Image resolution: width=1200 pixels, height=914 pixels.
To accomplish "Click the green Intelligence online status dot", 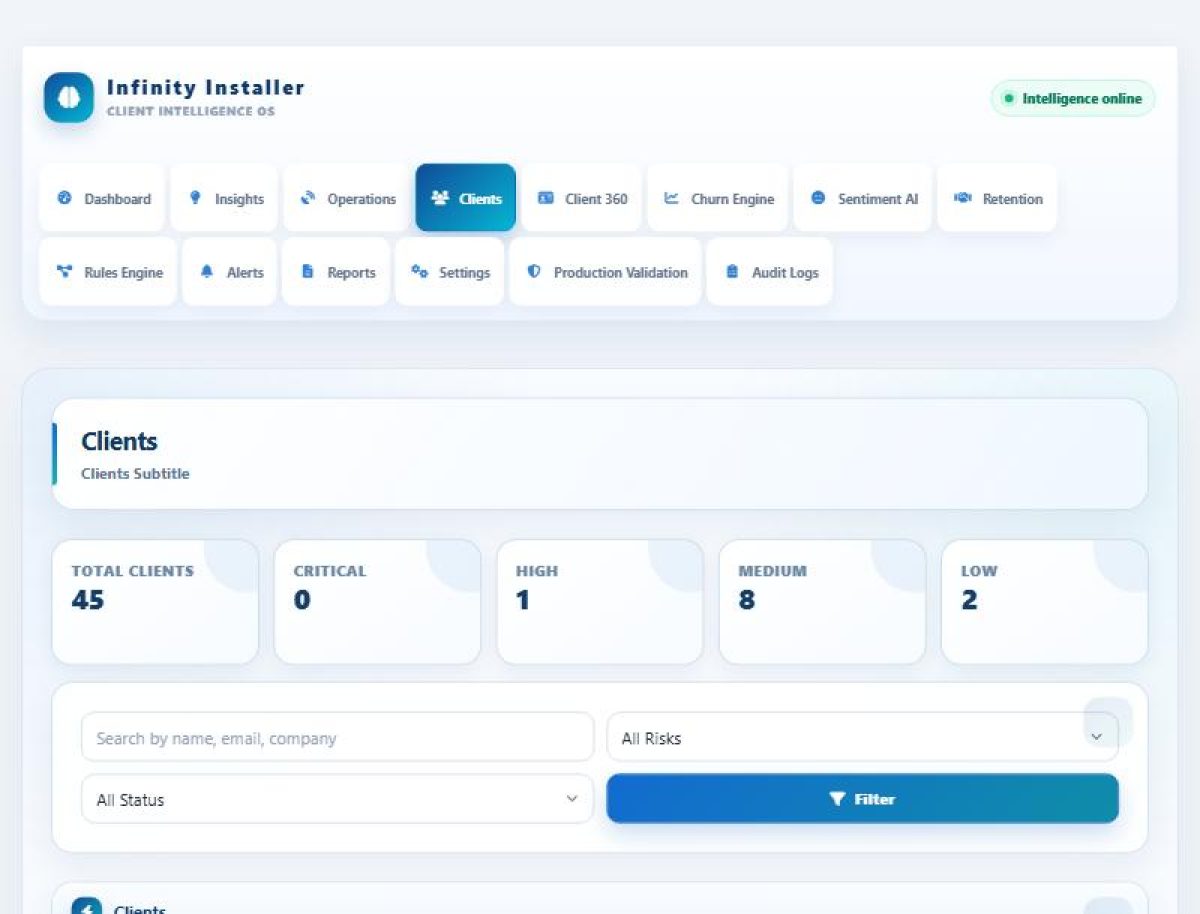I will tap(1008, 98).
